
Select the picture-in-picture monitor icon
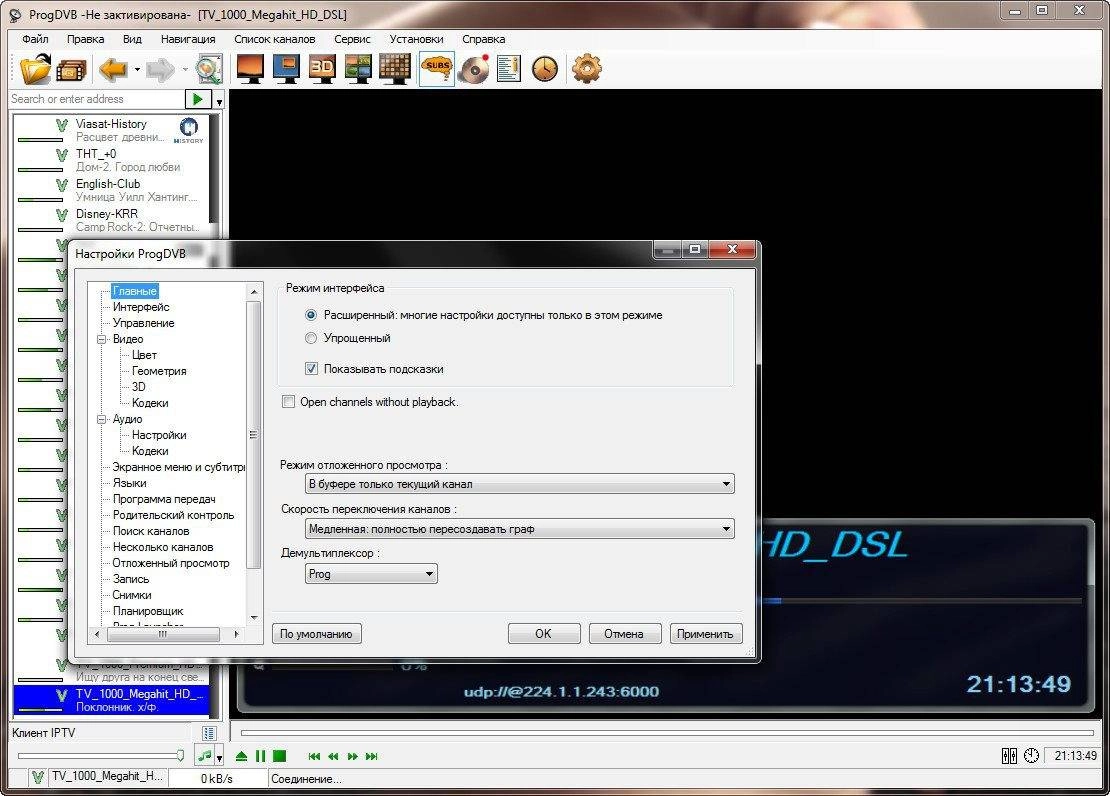point(287,69)
